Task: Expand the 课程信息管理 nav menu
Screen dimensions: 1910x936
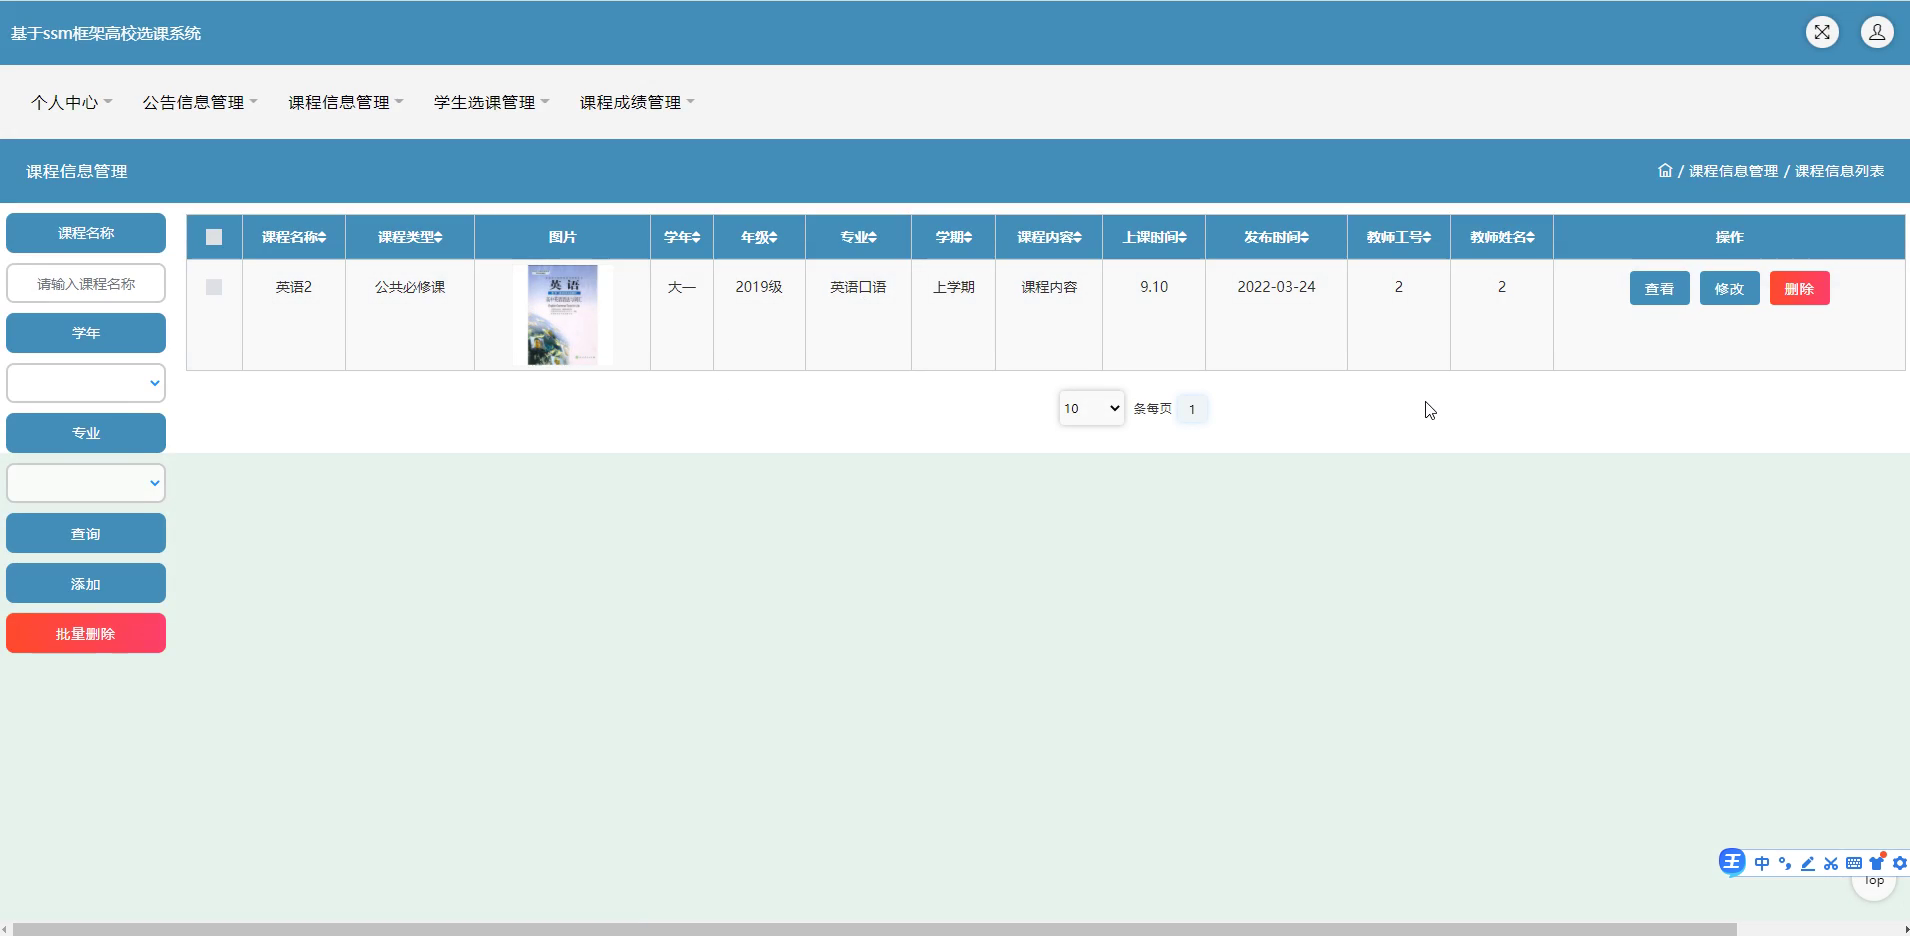Action: [x=346, y=102]
